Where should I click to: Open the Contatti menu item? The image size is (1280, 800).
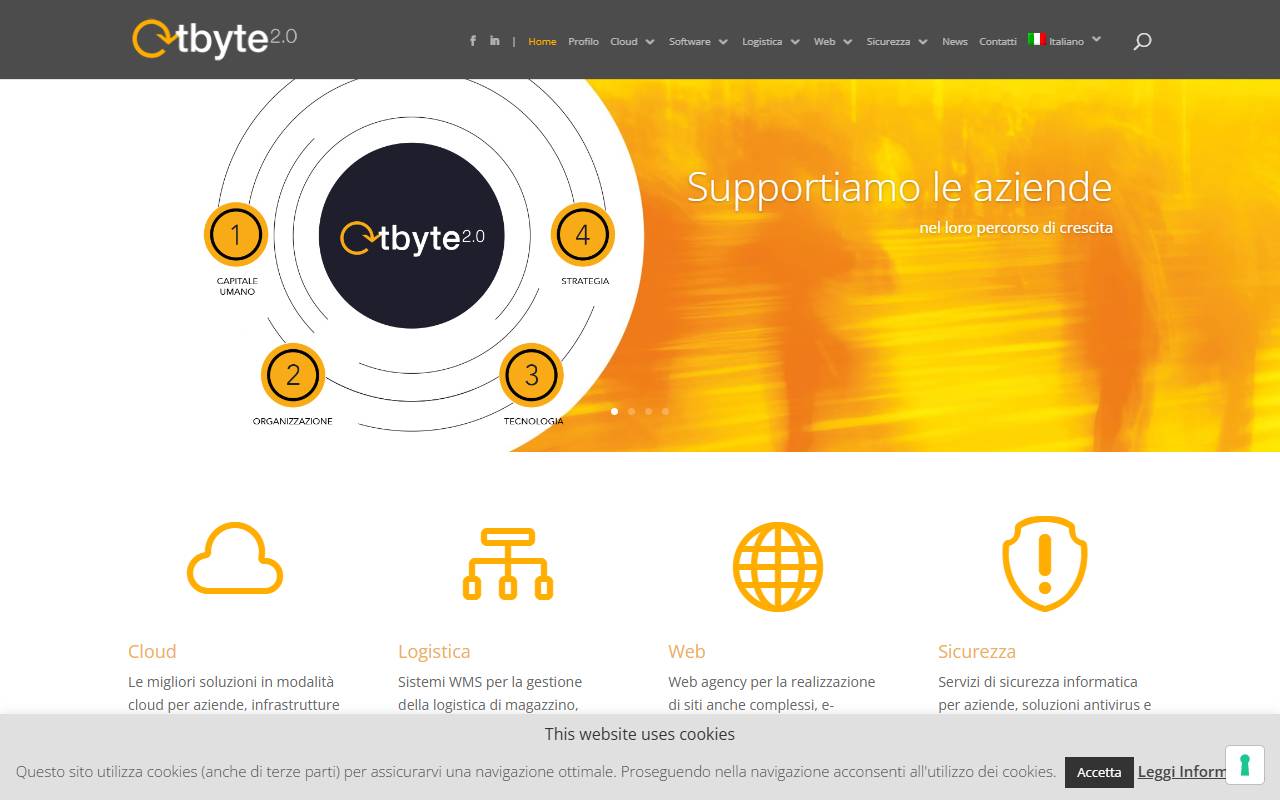point(998,42)
